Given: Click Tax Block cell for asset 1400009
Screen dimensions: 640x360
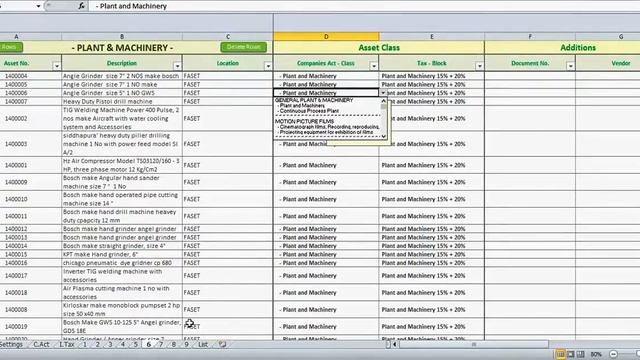Looking at the screenshot, I should point(432,182).
